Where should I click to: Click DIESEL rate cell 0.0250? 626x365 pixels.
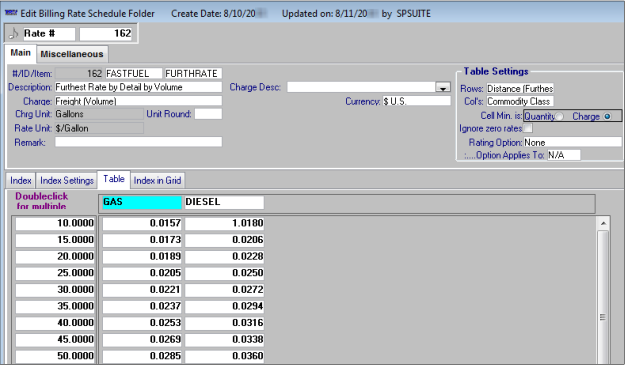(x=224, y=273)
